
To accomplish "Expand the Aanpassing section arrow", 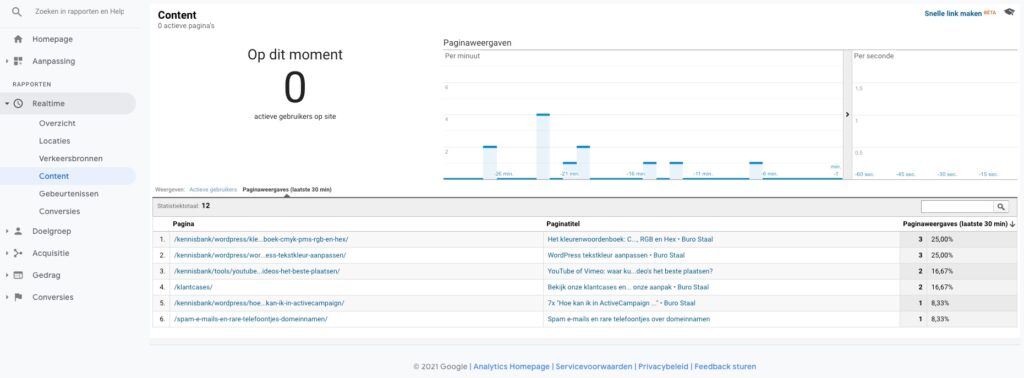I will pos(7,61).
